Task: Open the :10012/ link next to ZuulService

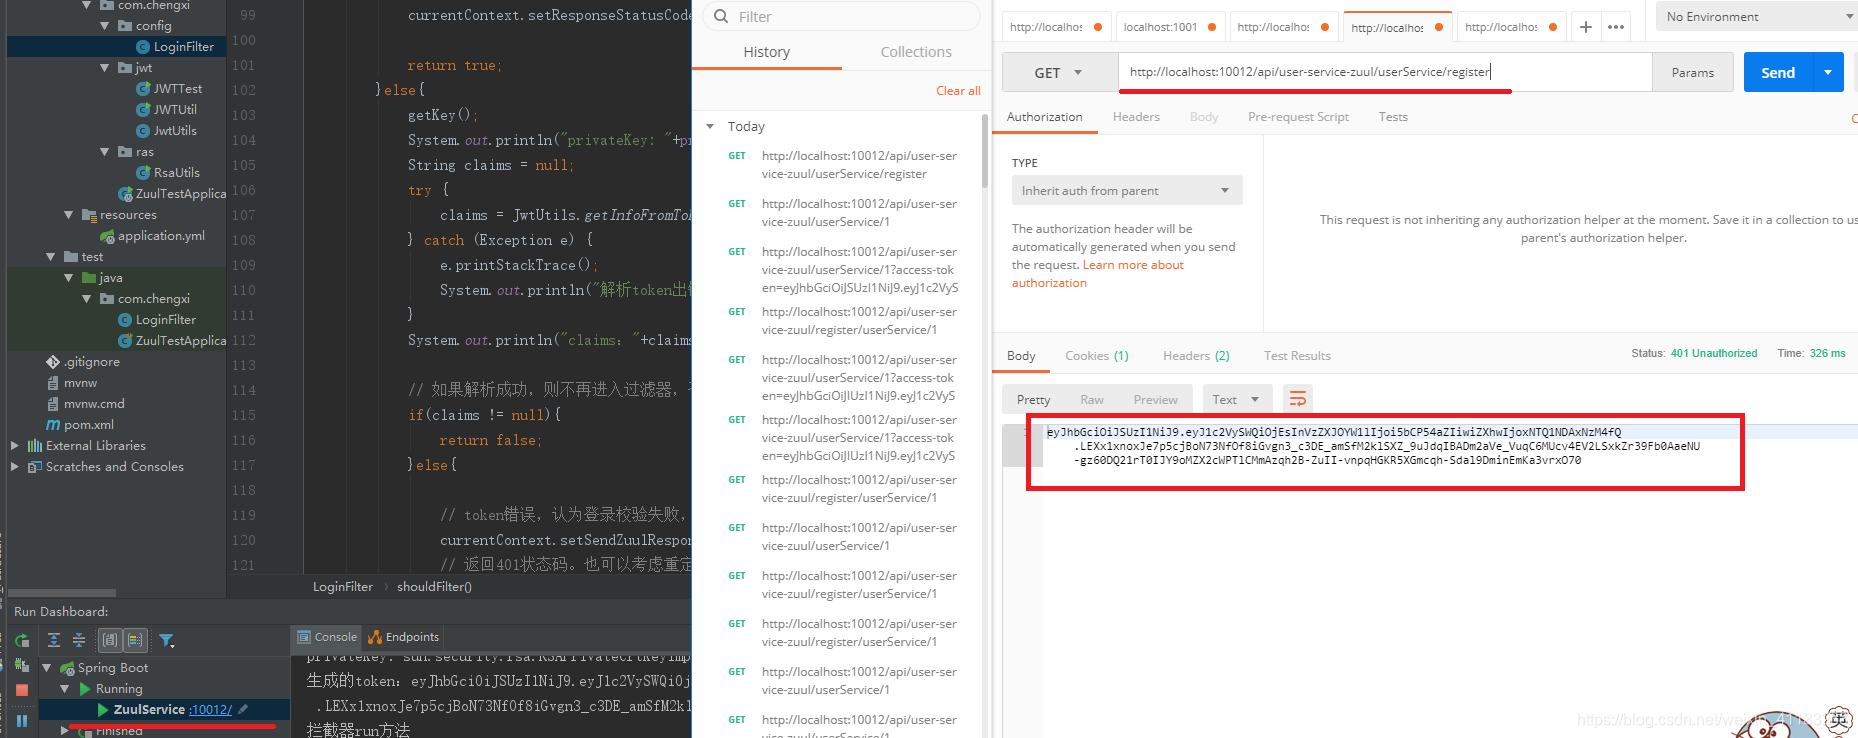Action: pyautogui.click(x=210, y=710)
